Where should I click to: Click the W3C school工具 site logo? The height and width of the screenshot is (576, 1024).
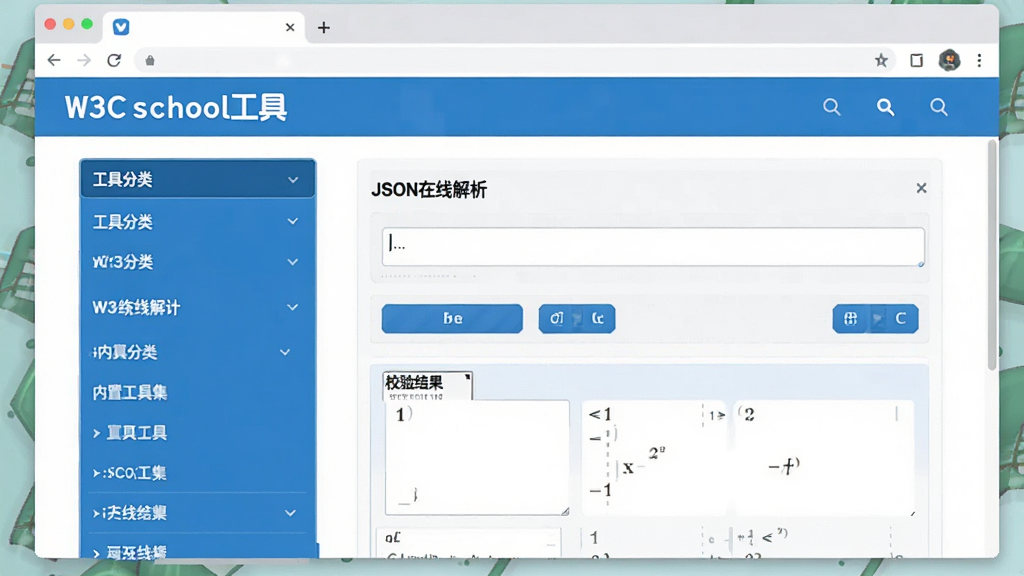(176, 107)
